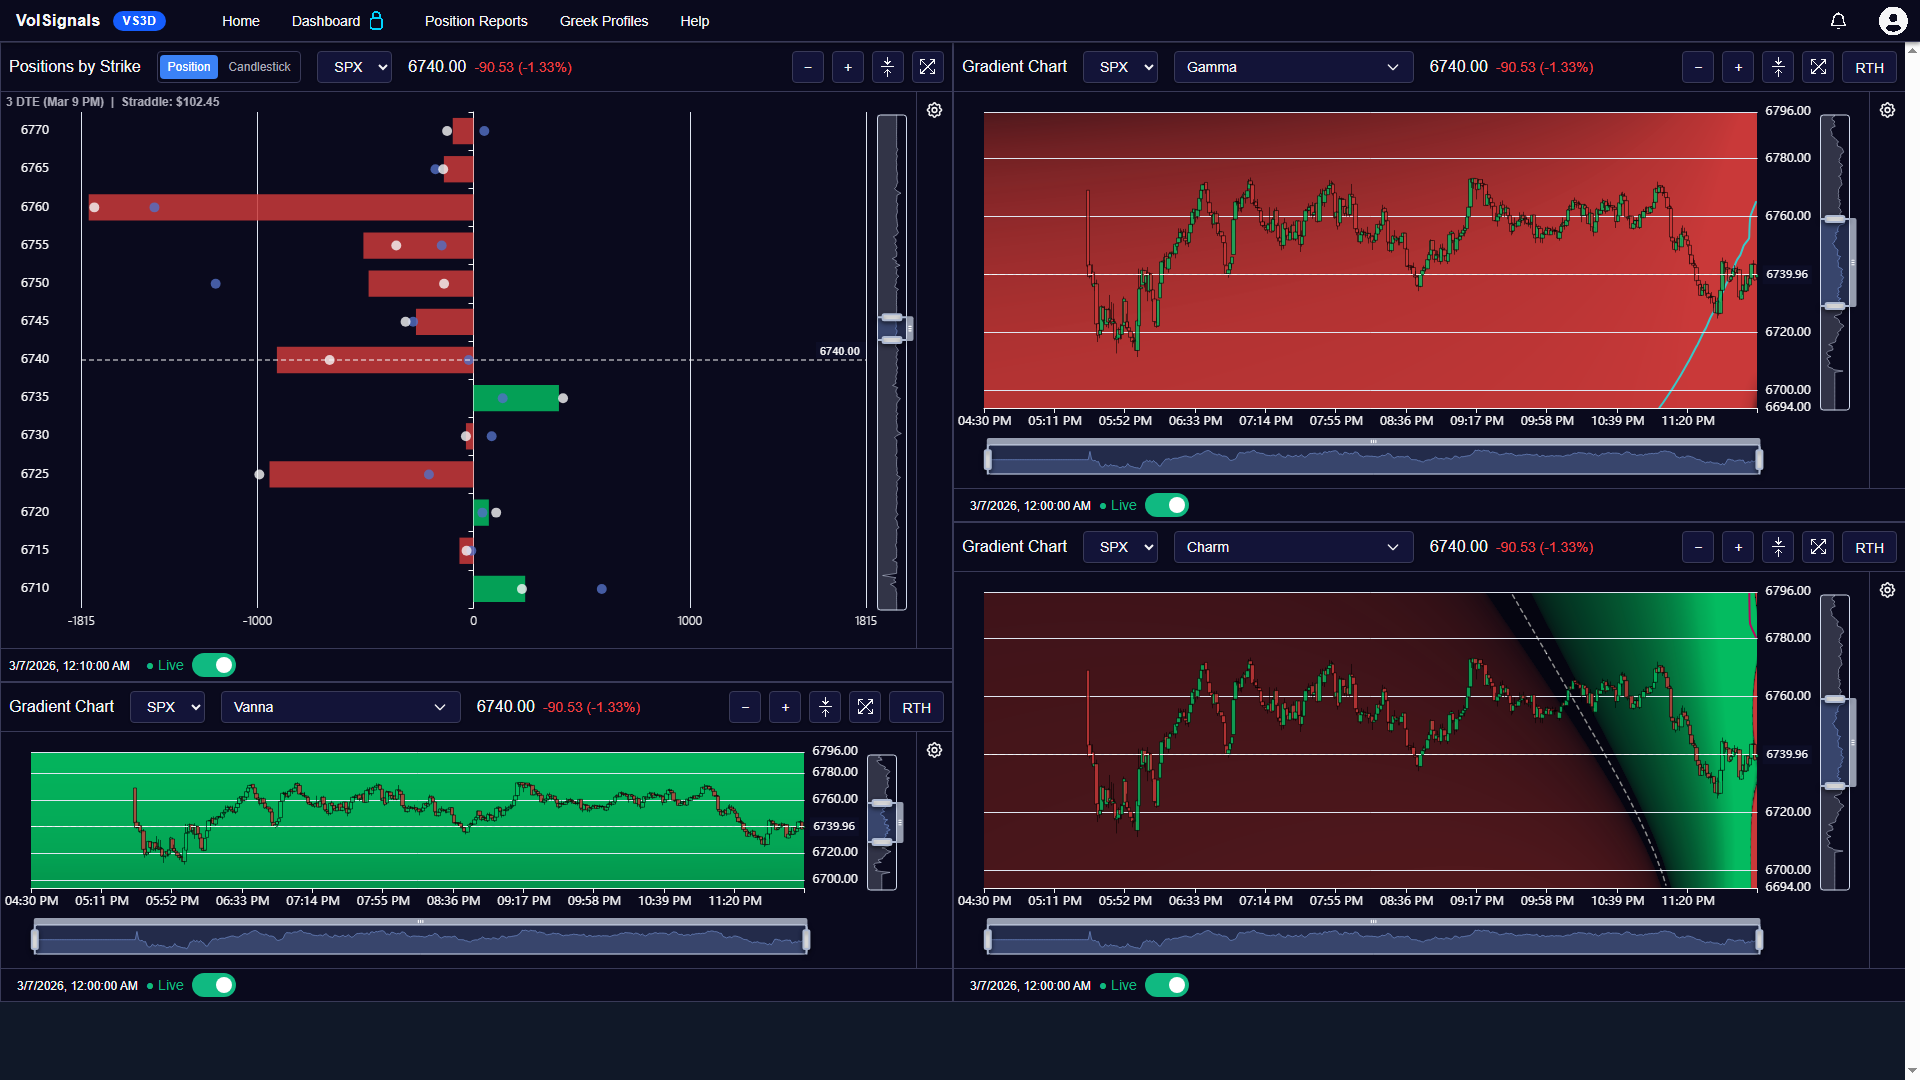
Task: Open settings gear of Positions by Strike chart
Action: pyautogui.click(x=934, y=110)
